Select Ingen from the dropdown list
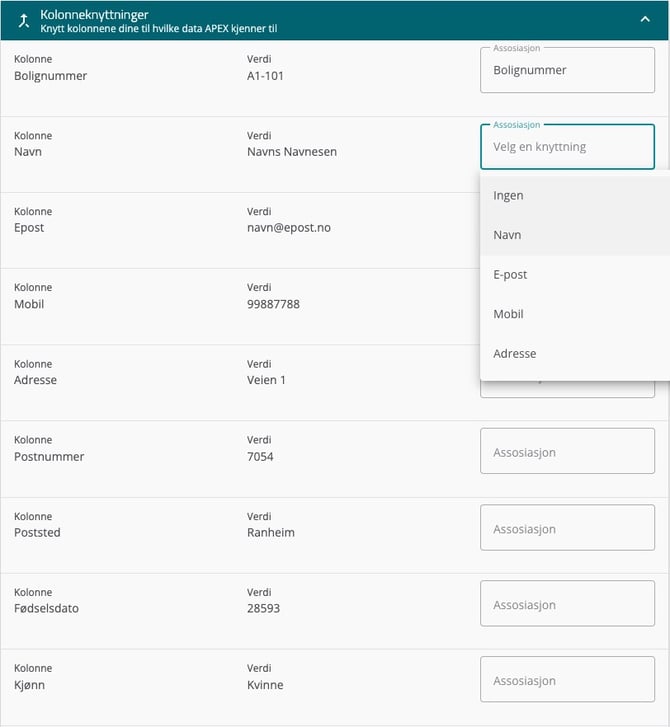The height and width of the screenshot is (727, 670). (575, 196)
